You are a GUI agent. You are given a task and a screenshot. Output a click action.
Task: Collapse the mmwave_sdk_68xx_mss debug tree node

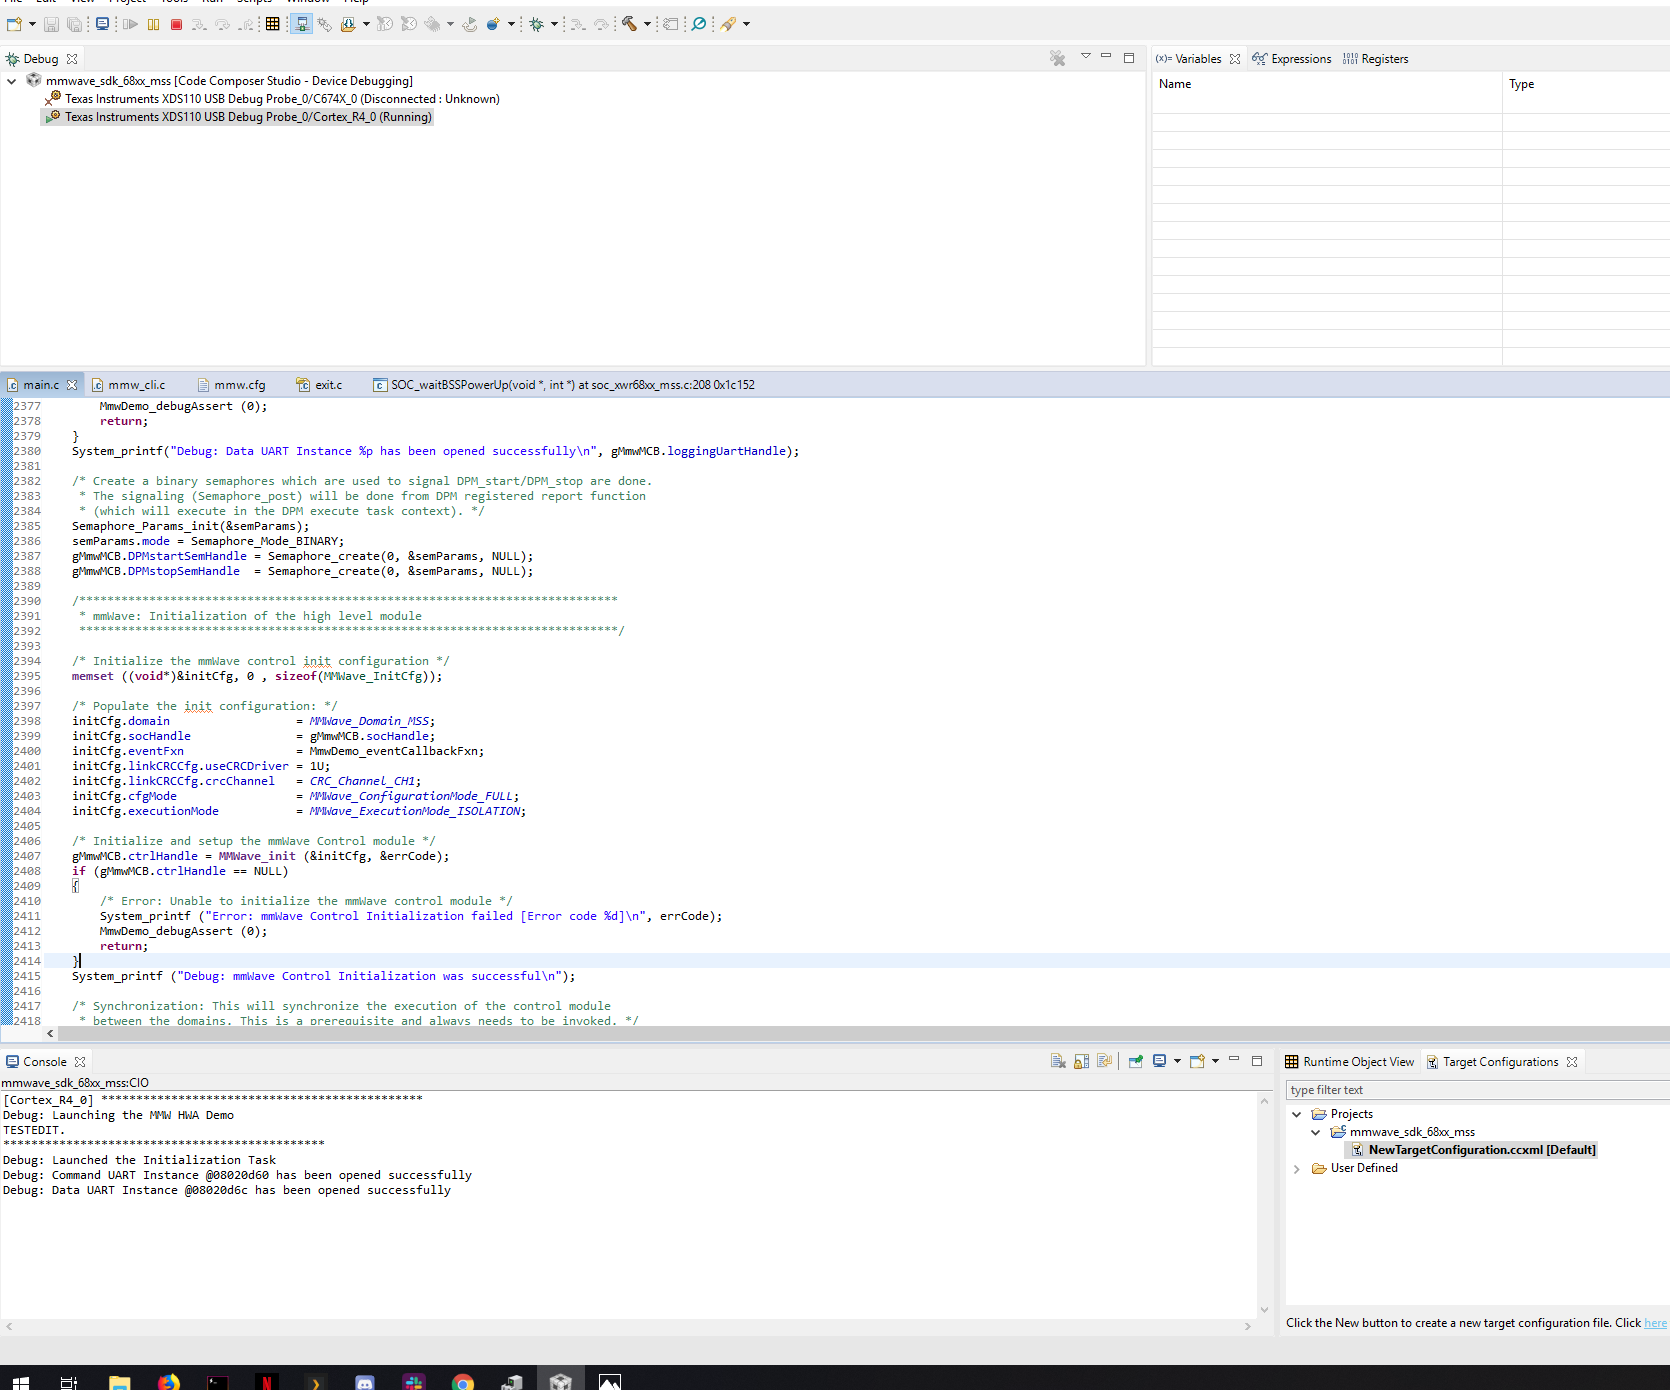coord(11,81)
